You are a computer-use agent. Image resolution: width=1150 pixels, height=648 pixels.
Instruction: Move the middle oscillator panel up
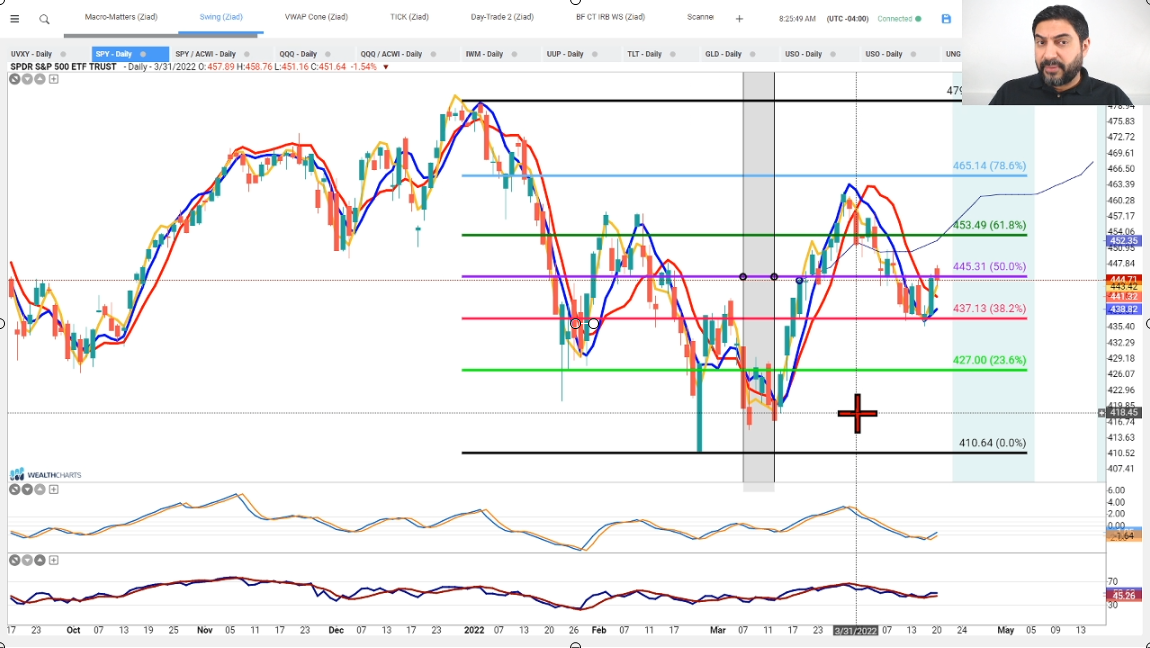[x=40, y=489]
